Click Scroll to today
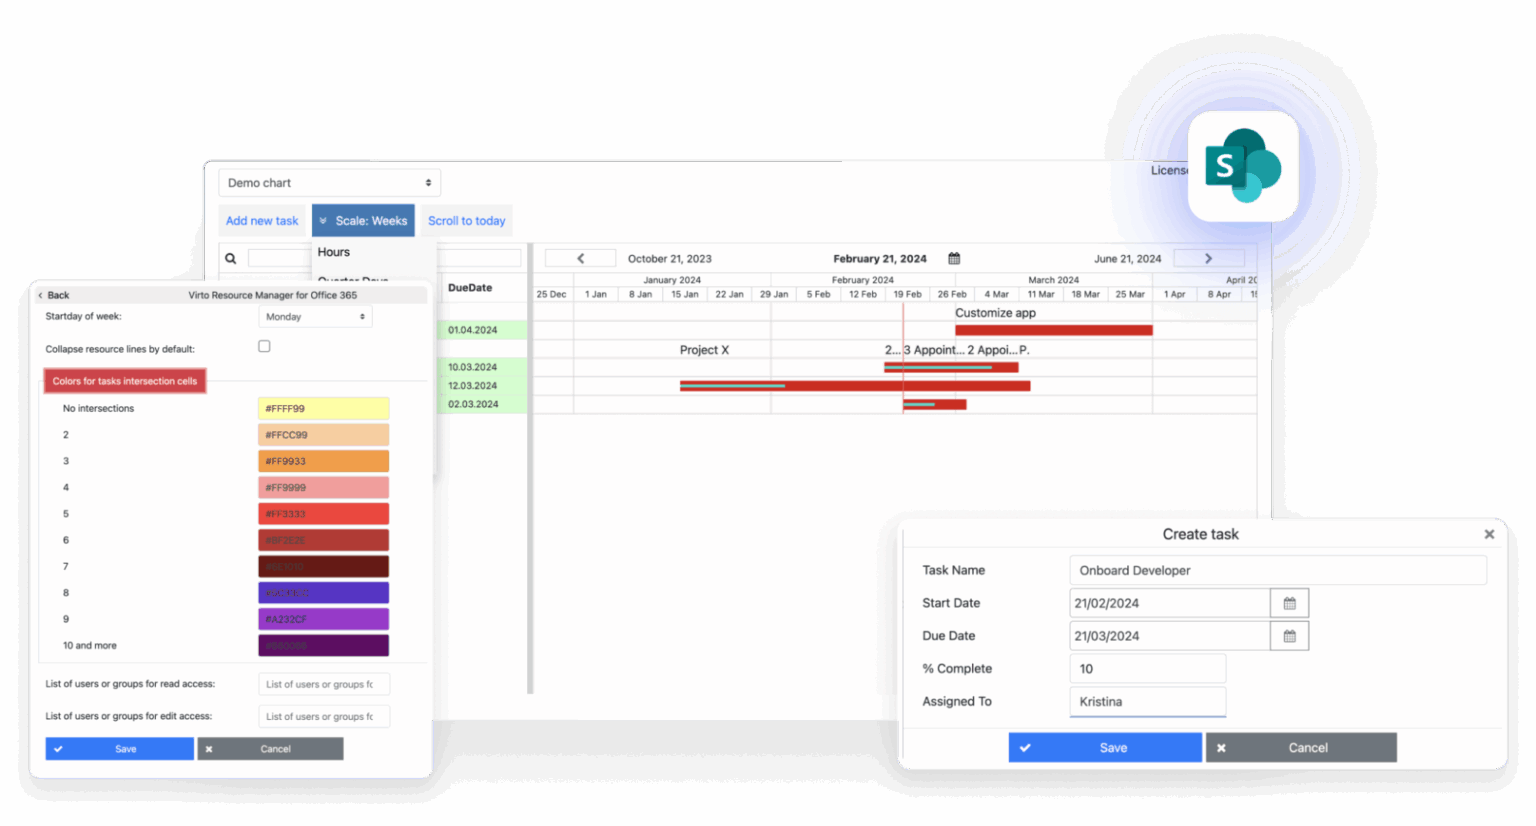The width and height of the screenshot is (1536, 826). point(466,220)
